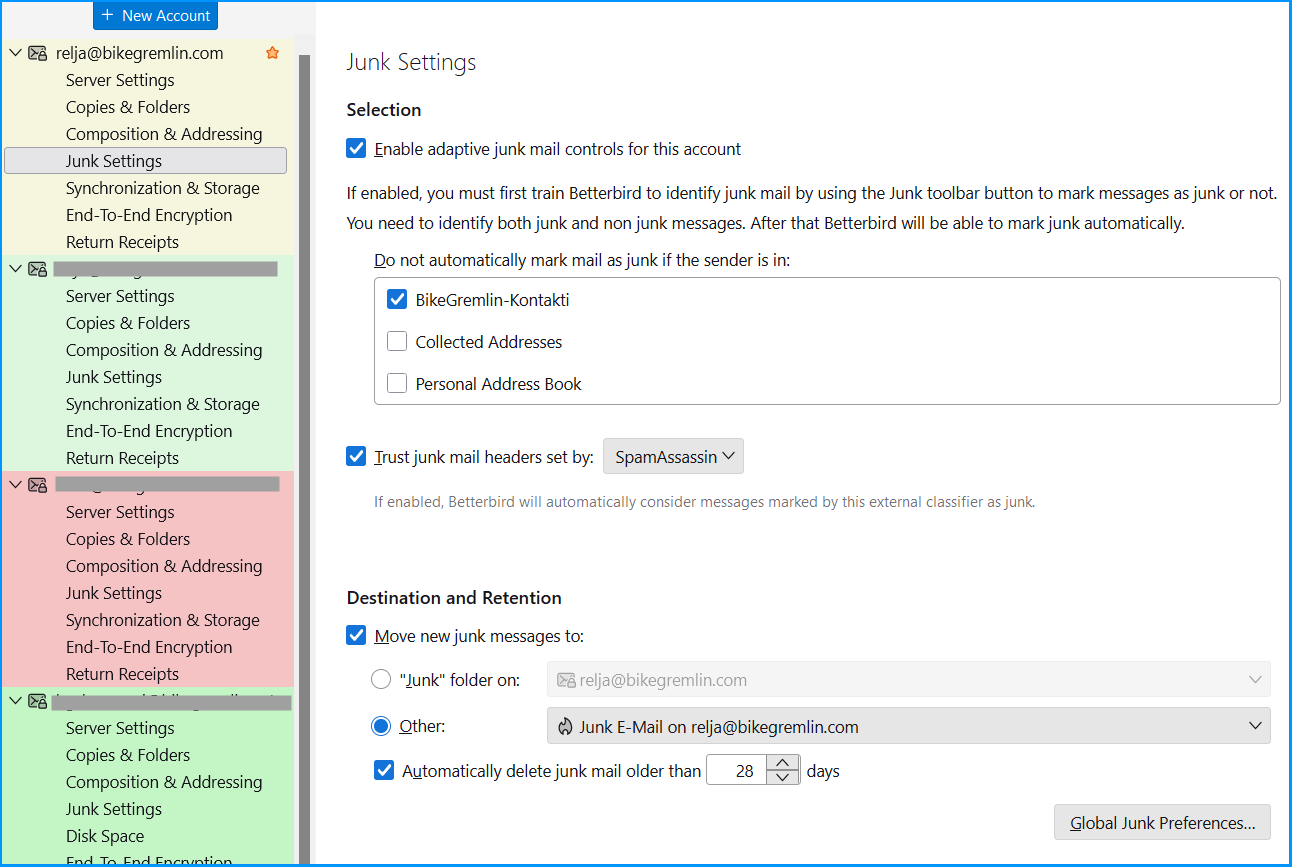Open Copies & Folders in the light-green account

pyautogui.click(x=128, y=323)
